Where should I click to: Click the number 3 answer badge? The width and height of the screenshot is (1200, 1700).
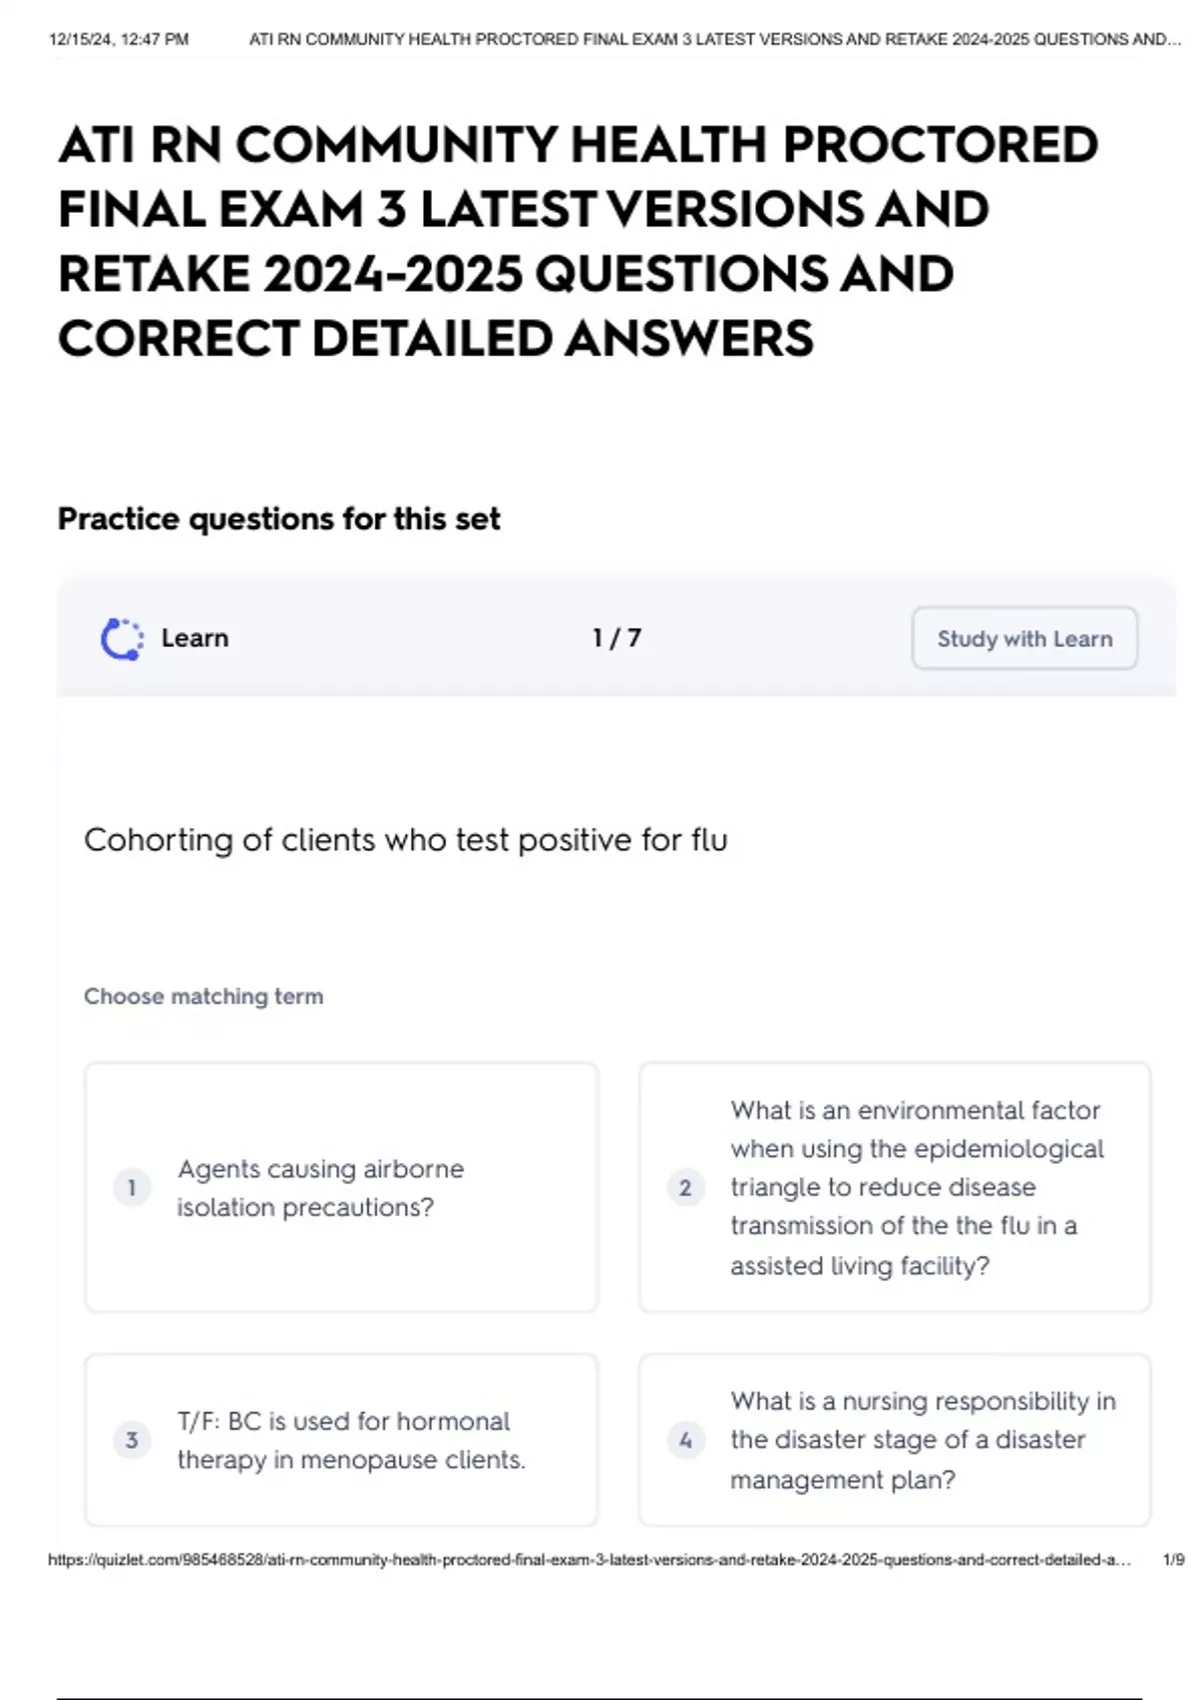pyautogui.click(x=132, y=1440)
